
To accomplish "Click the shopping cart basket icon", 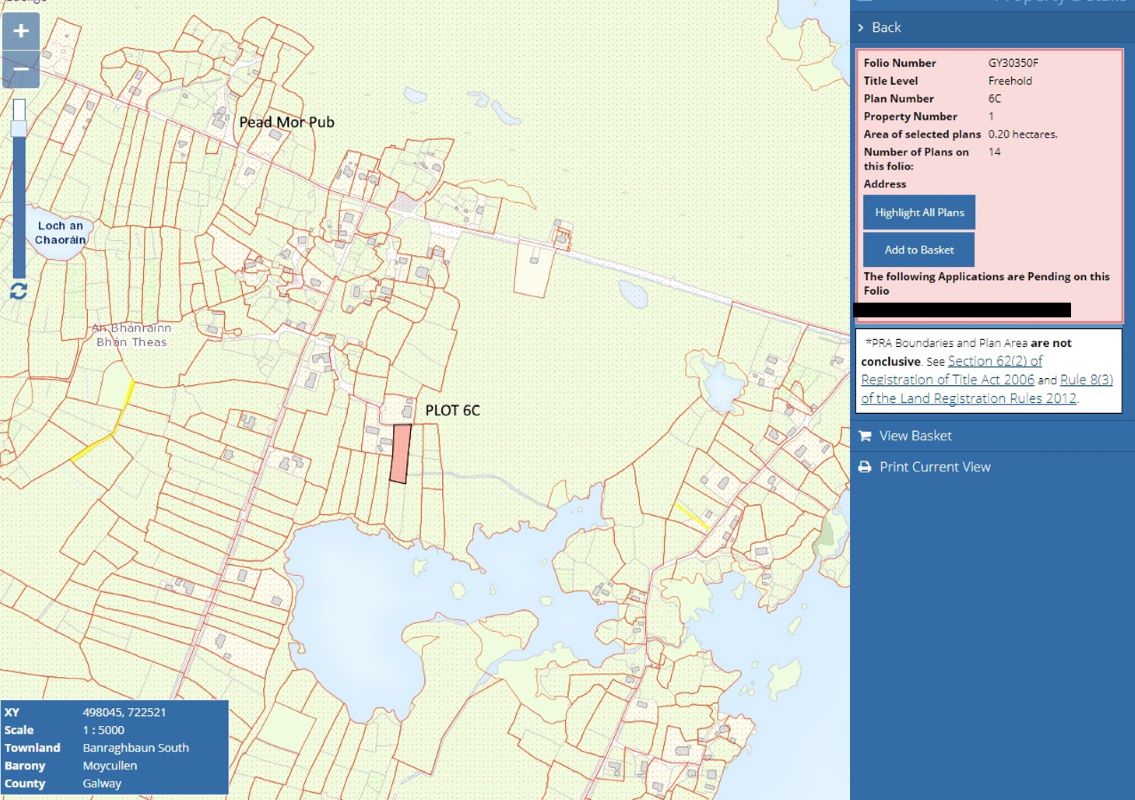I will tap(865, 436).
